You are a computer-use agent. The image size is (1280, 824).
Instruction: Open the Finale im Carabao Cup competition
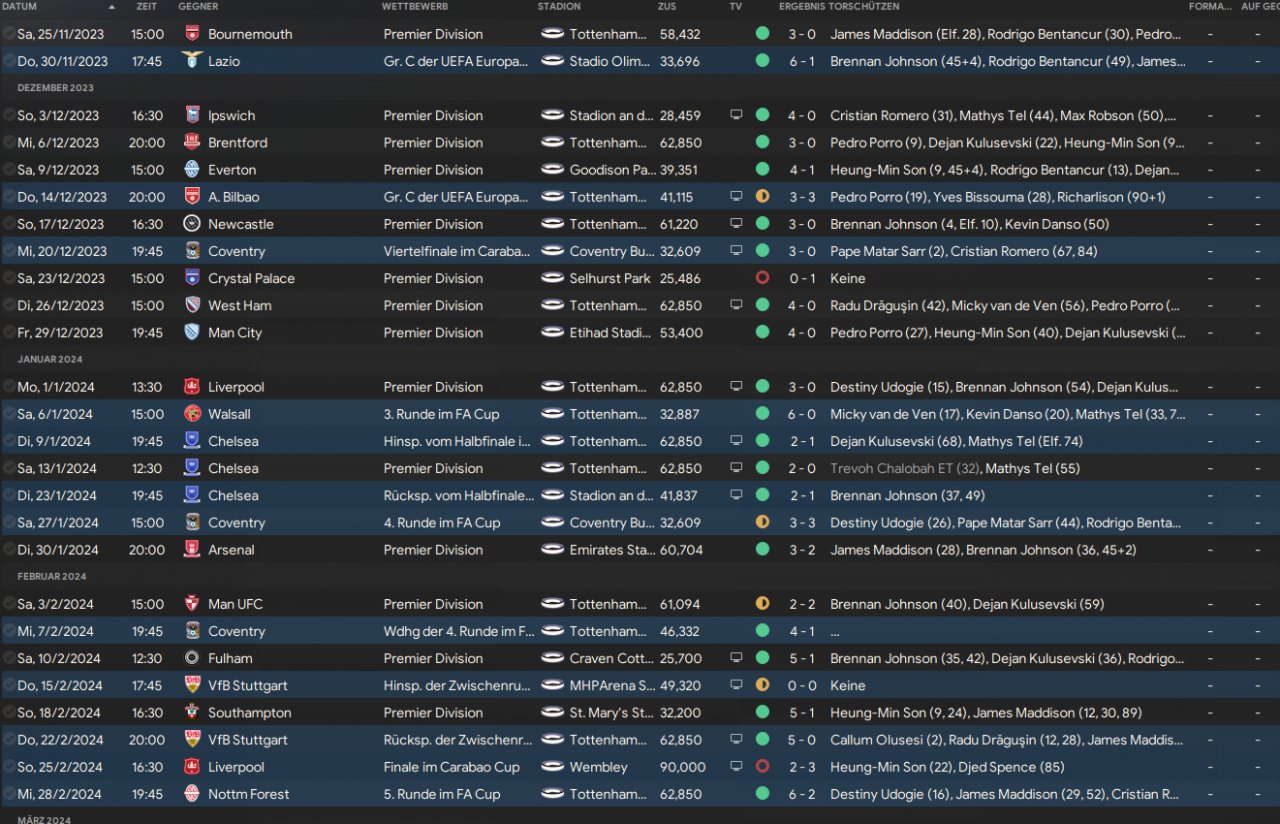452,767
